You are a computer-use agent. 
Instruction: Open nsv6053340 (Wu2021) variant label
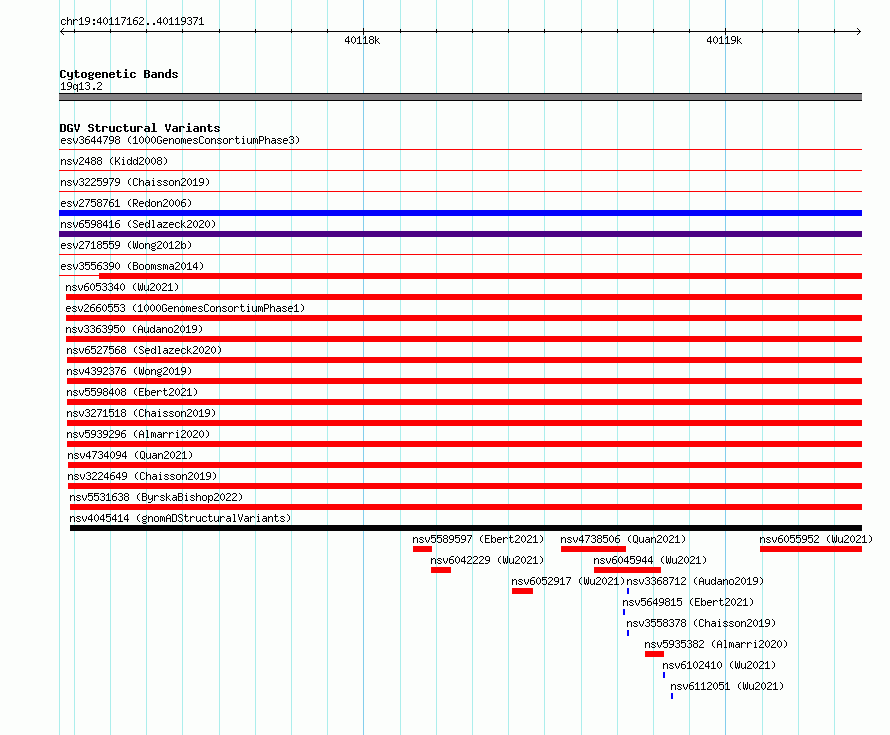pos(122,287)
